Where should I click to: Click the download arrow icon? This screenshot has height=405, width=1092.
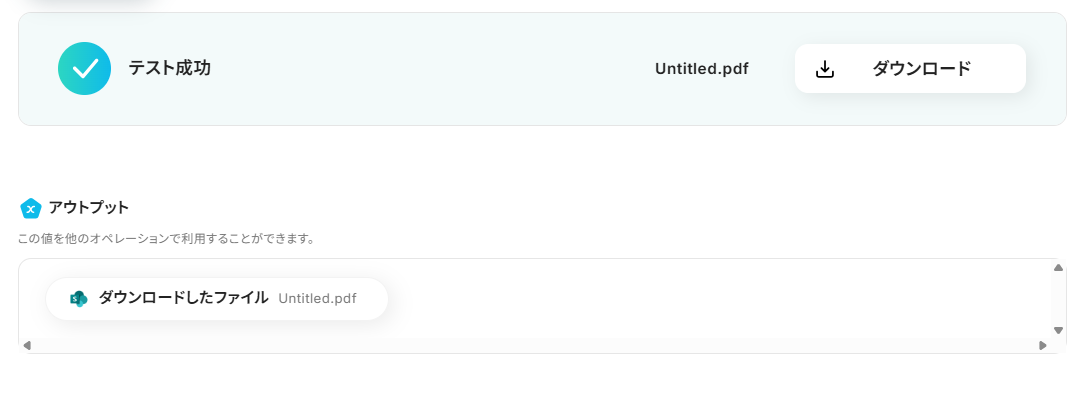[825, 69]
